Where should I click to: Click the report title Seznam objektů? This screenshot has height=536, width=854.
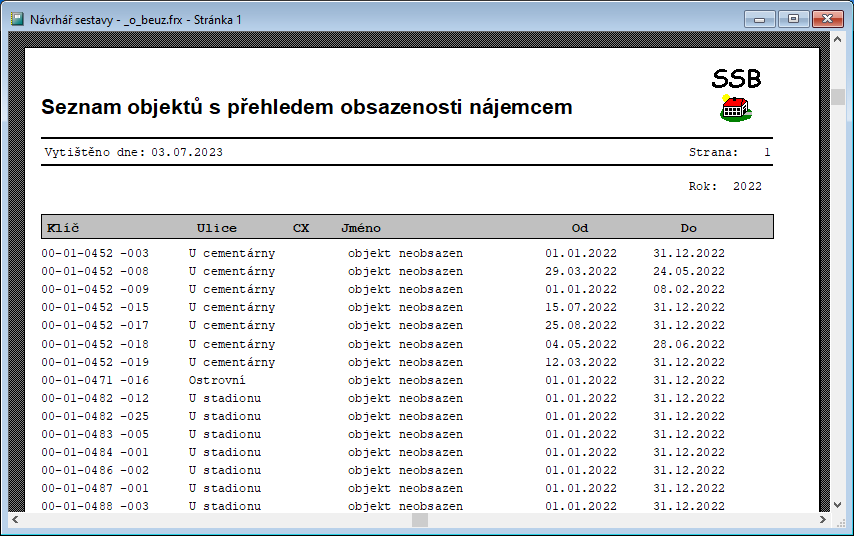pyautogui.click(x=307, y=107)
